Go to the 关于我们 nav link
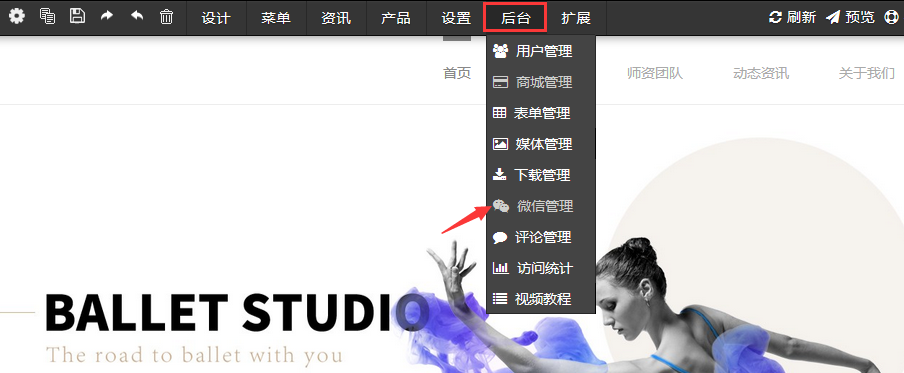This screenshot has height=373, width=904. (x=867, y=74)
